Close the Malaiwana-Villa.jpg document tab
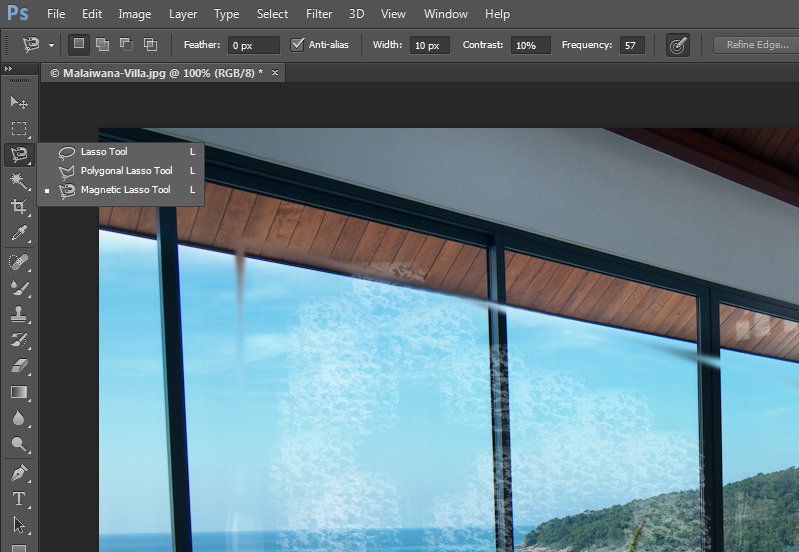The image size is (799, 552). click(x=275, y=73)
